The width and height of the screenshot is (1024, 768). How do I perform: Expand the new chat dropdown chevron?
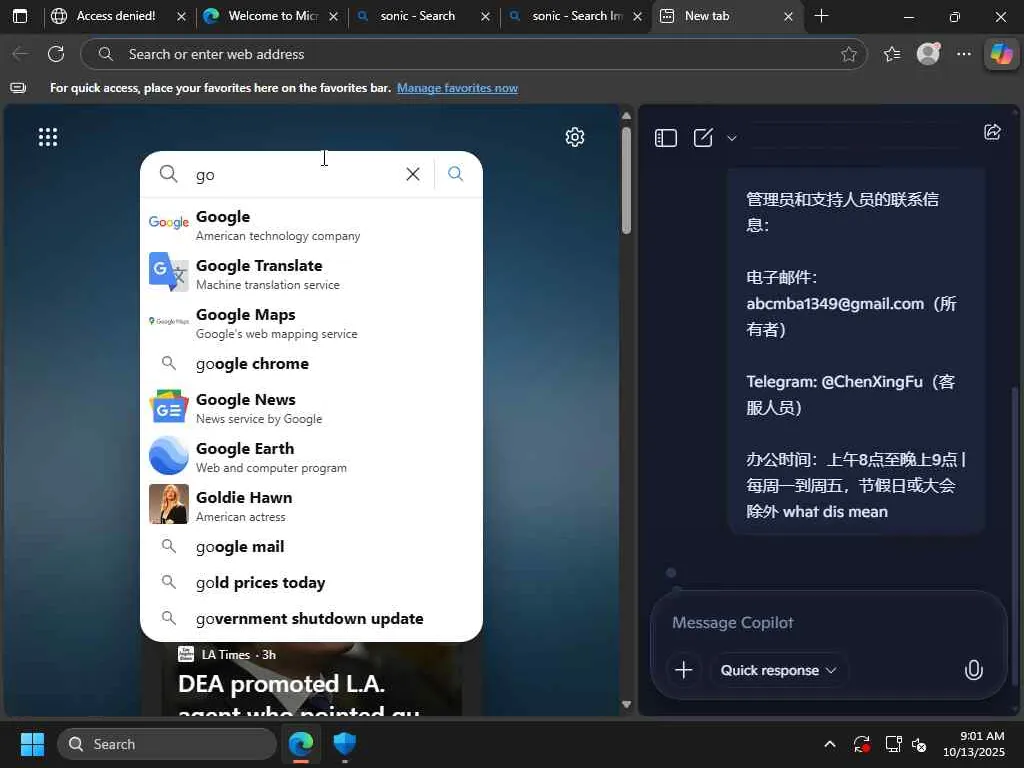coord(732,138)
